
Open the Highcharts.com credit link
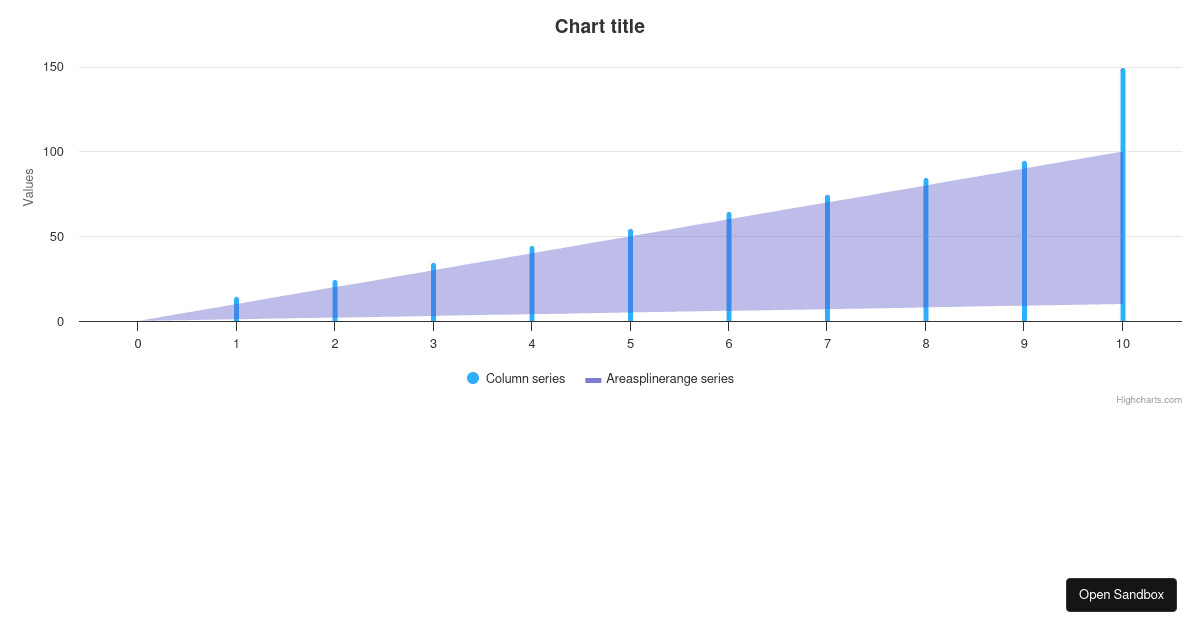click(1147, 399)
